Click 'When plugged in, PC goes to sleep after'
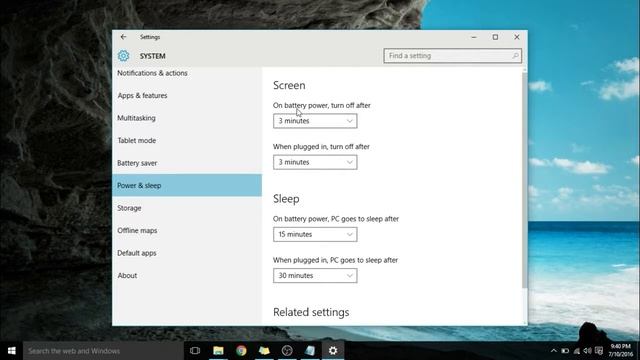Image resolution: width=640 pixels, height=360 pixels. pos(336,260)
